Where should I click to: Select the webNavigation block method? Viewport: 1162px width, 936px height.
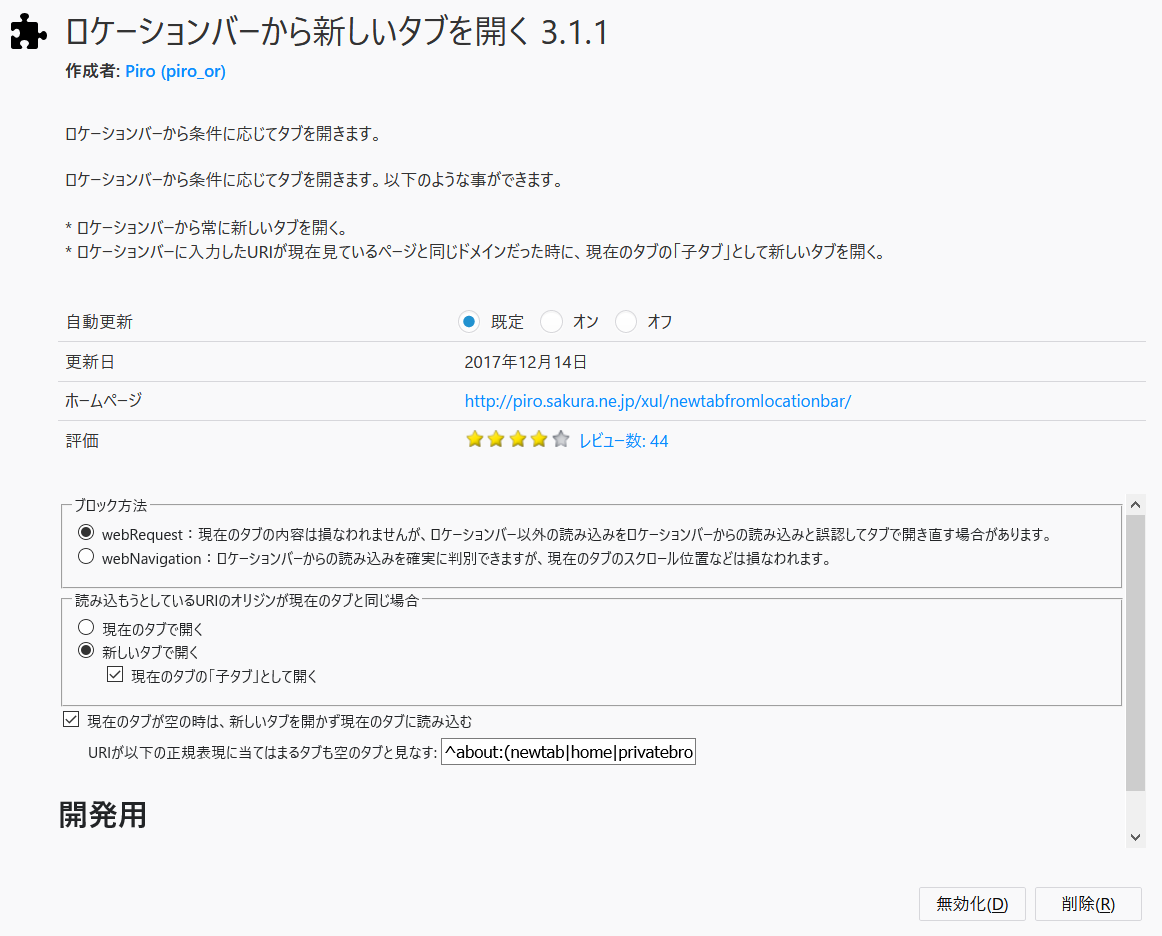(x=86, y=557)
